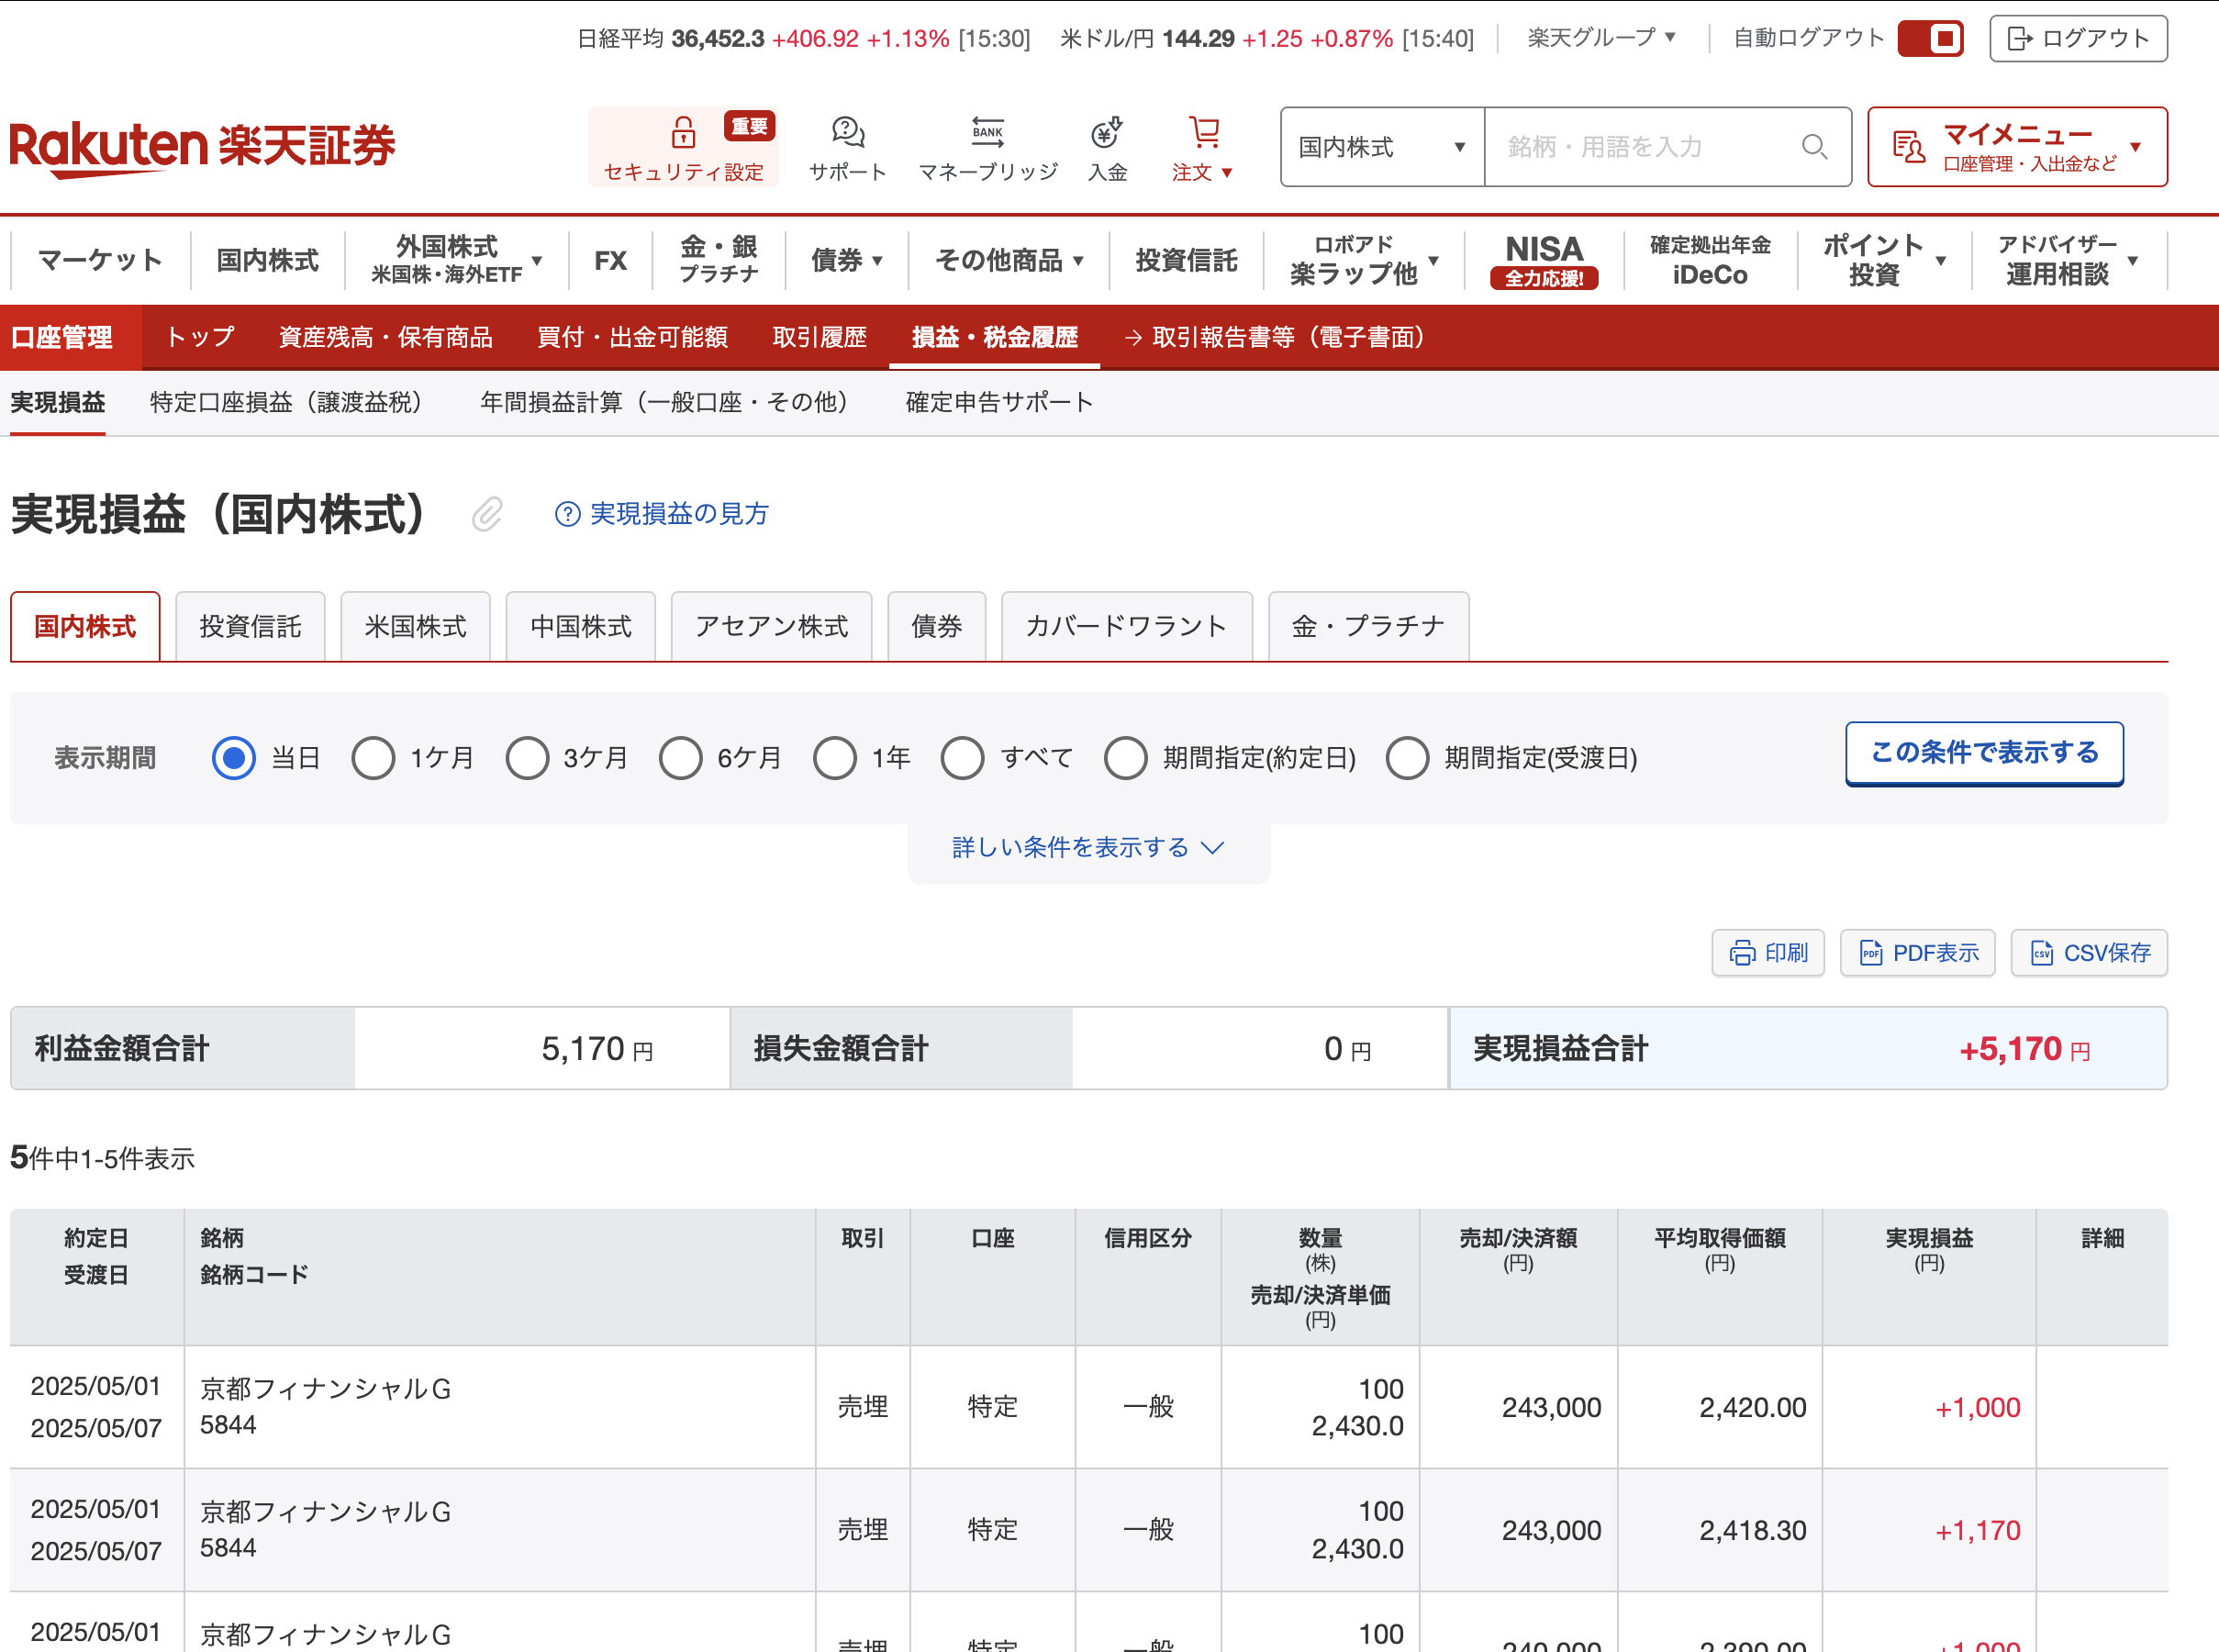
Task: Select 期間指定(約定日) radio button
Action: click(x=1126, y=758)
